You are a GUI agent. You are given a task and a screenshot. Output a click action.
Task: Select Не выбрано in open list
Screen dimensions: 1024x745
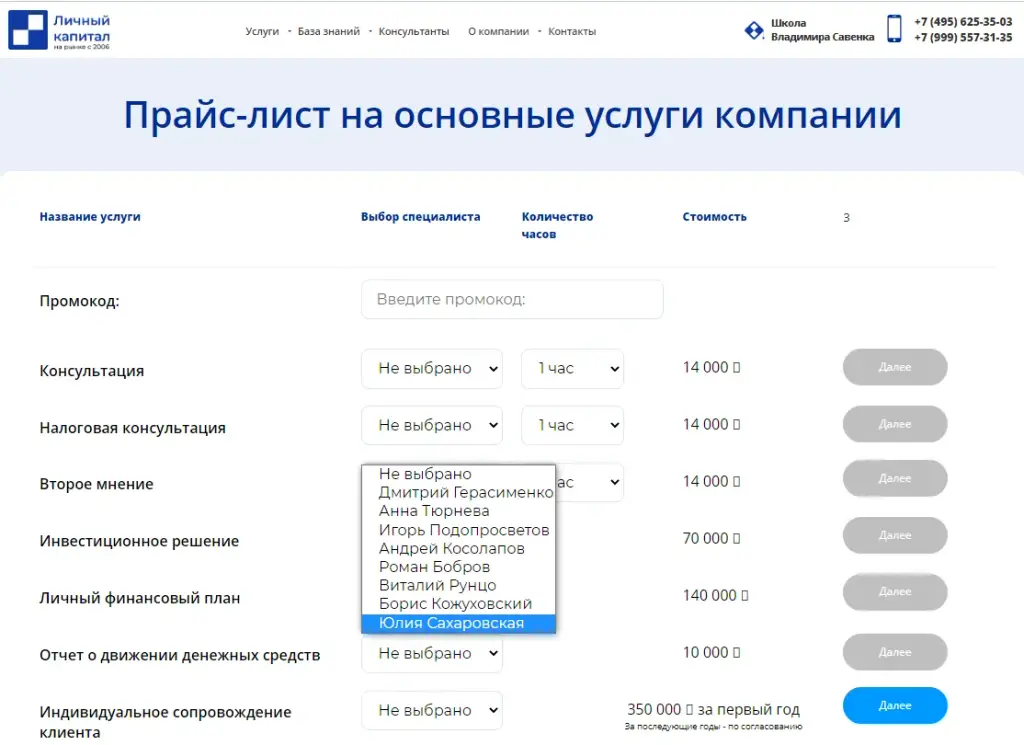coord(458,474)
